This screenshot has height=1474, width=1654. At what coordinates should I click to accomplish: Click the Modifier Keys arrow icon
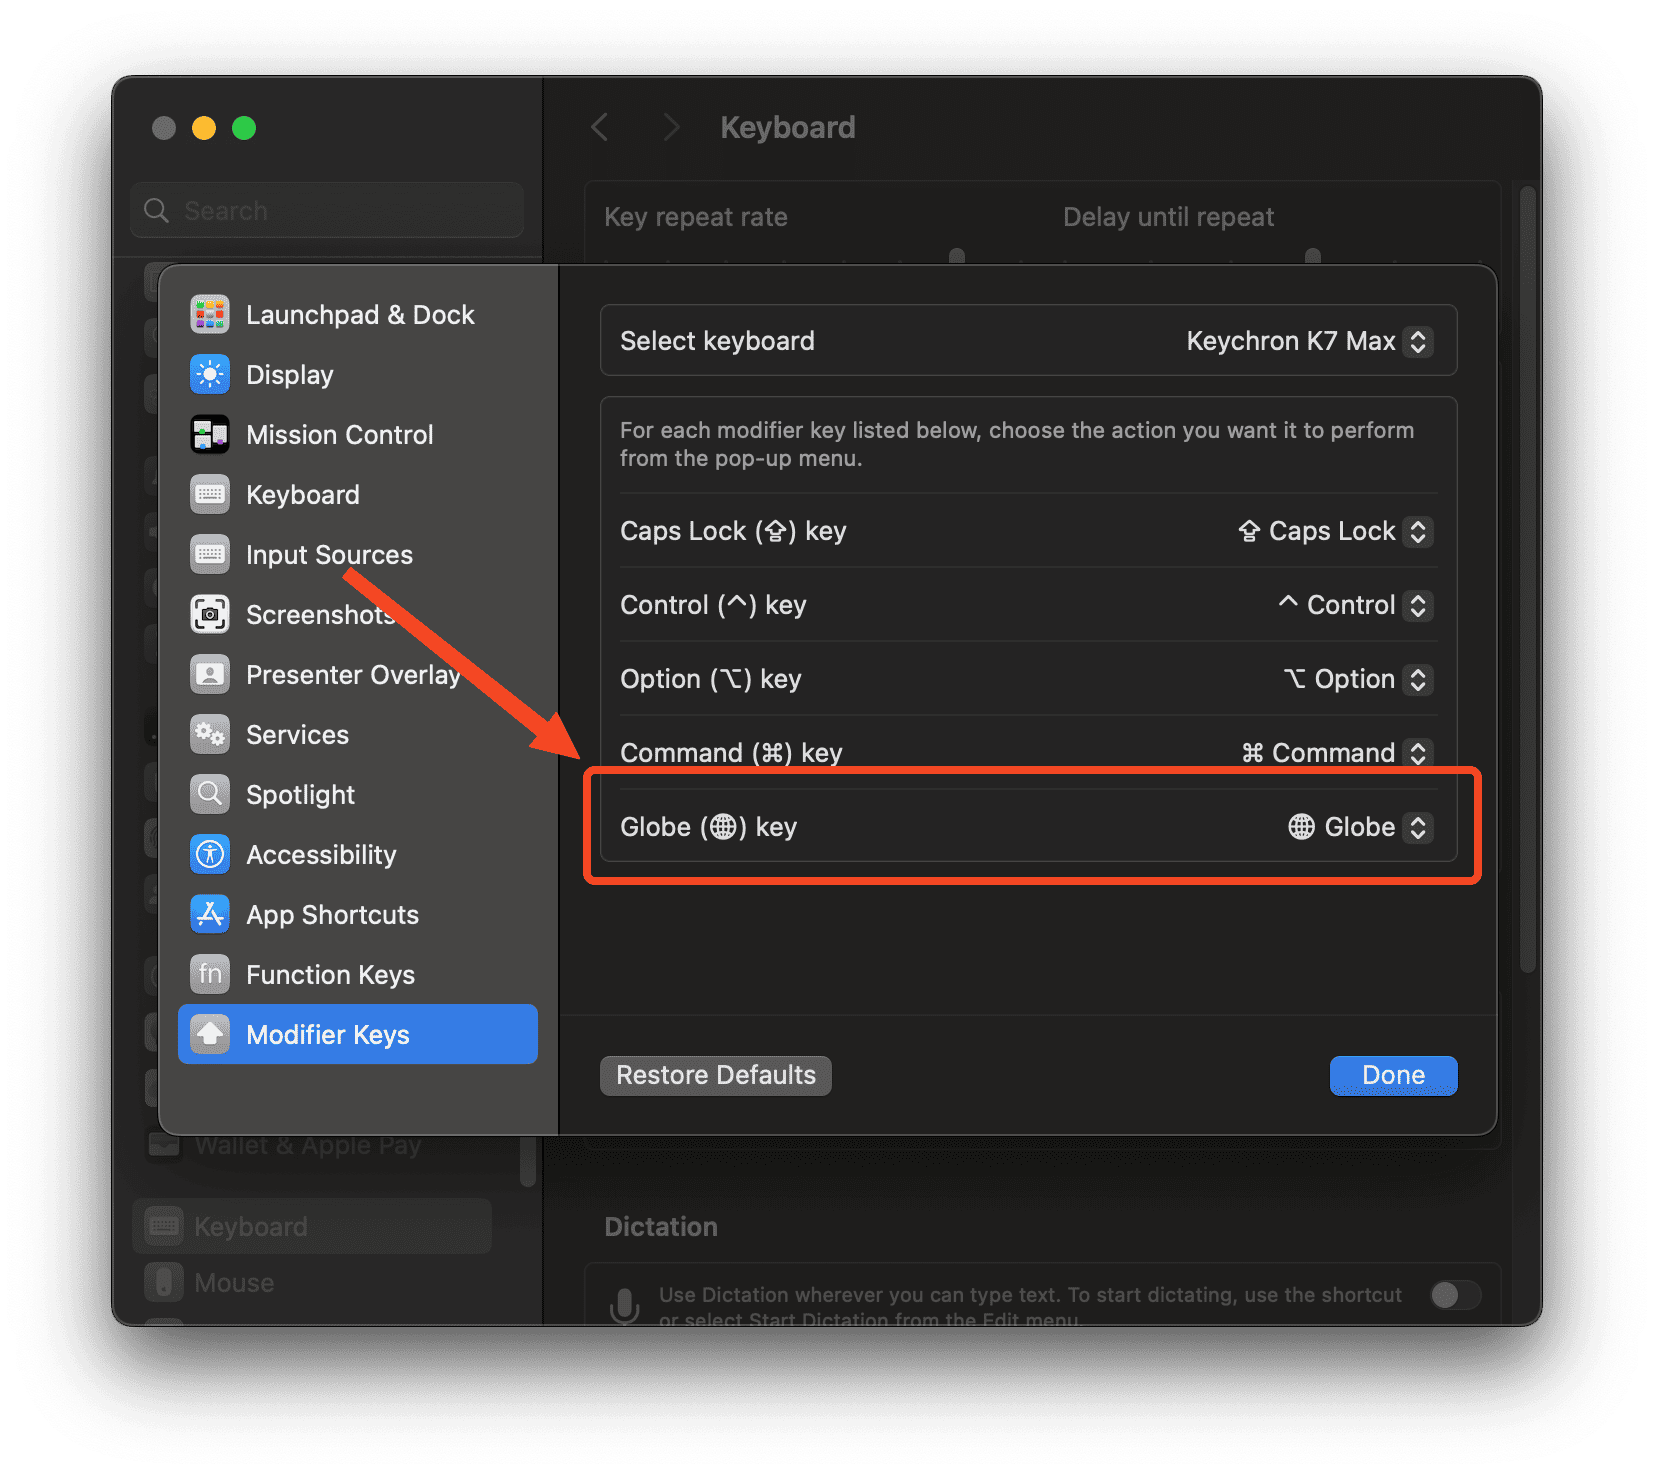pos(210,1034)
